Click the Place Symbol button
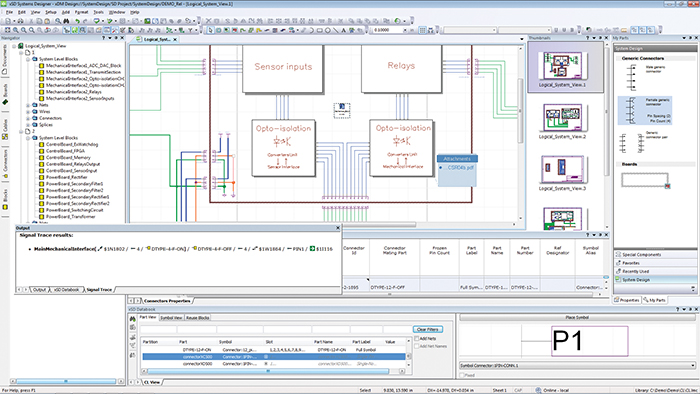This screenshot has height=394, width=700. tap(577, 317)
